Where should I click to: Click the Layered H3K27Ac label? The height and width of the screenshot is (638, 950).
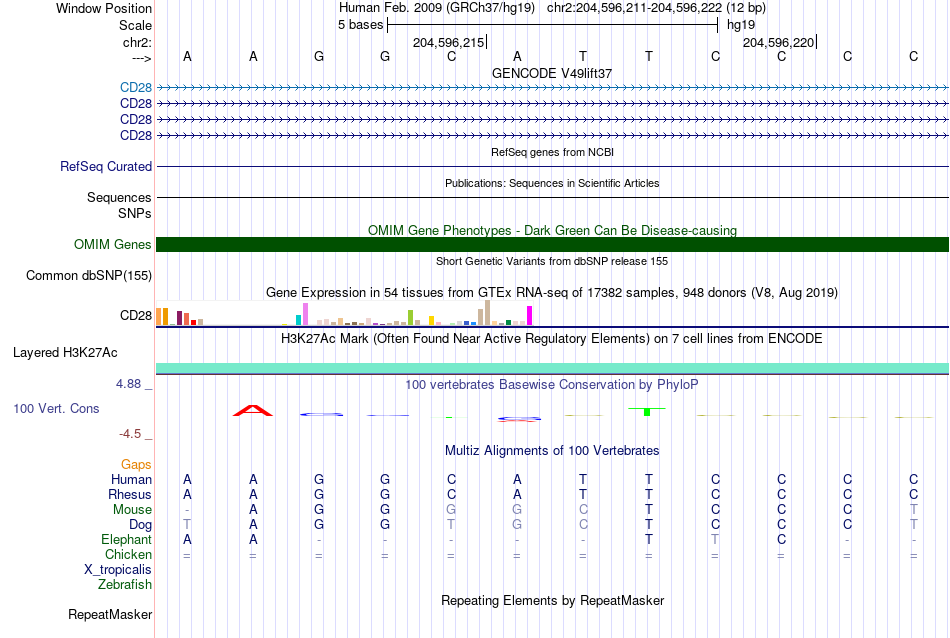click(65, 353)
